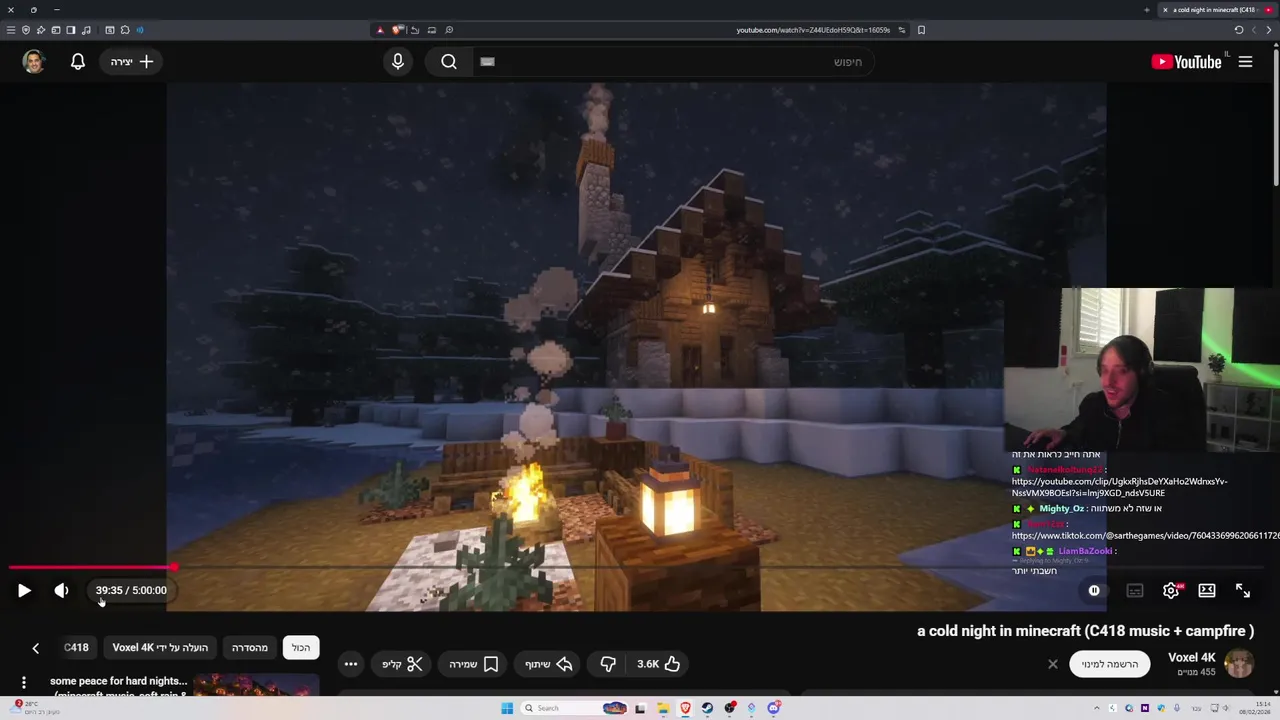
Task: Show more chips with the arrow
Action: point(35,648)
